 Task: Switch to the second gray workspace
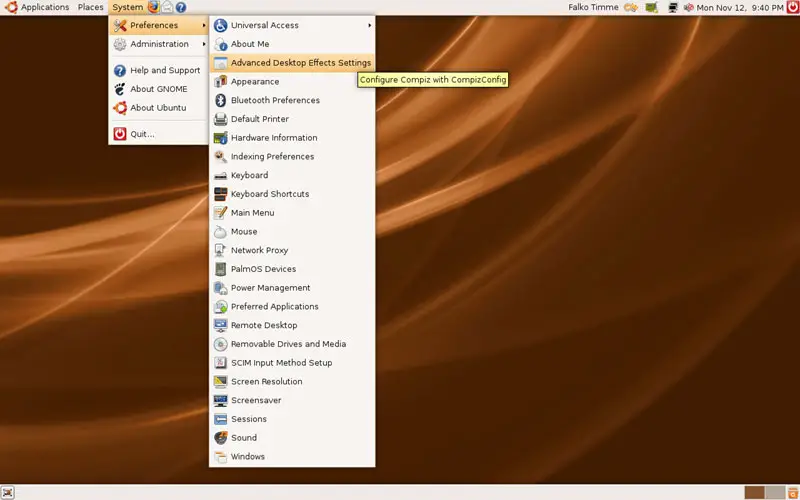tap(775, 492)
